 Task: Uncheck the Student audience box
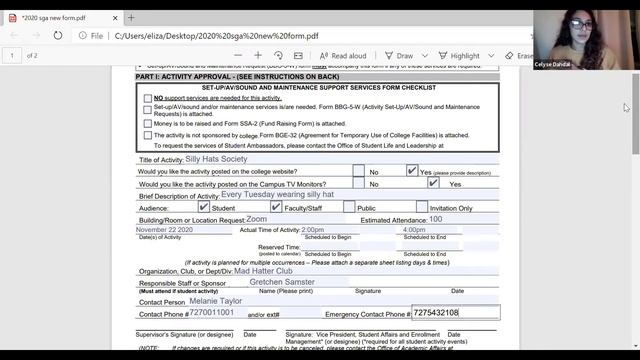(204, 207)
